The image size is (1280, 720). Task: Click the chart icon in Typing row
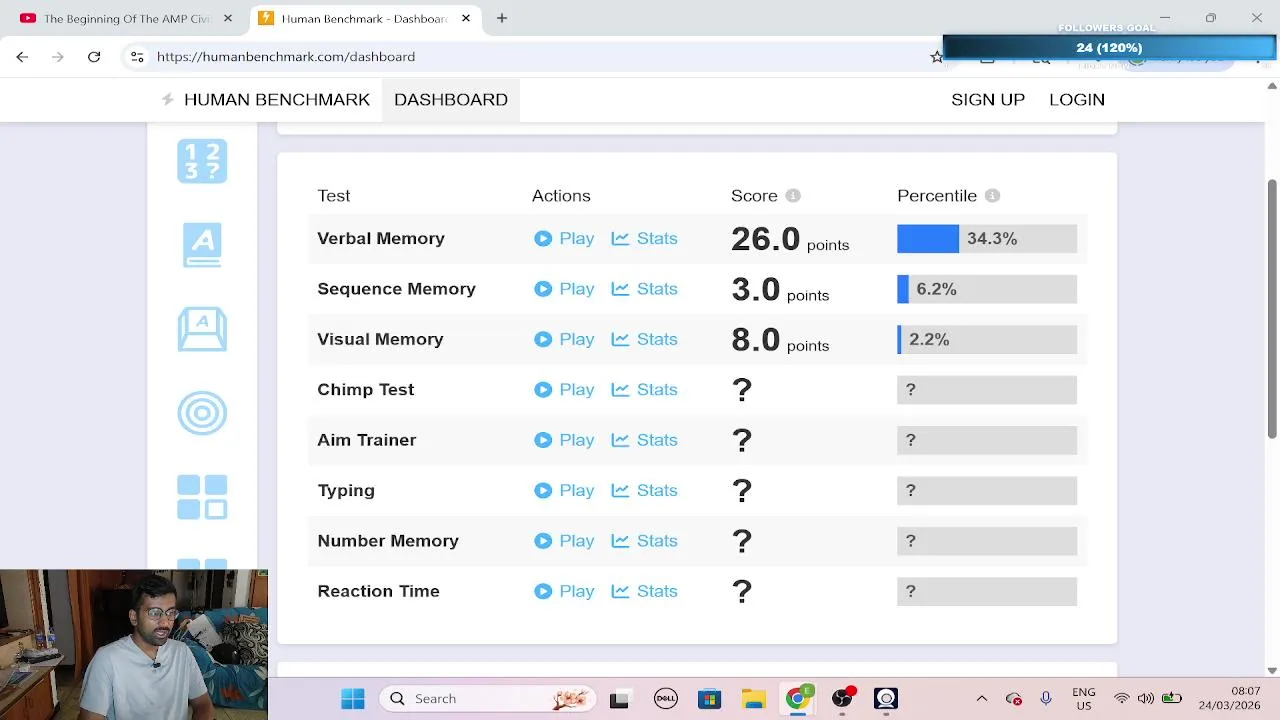pyautogui.click(x=620, y=490)
